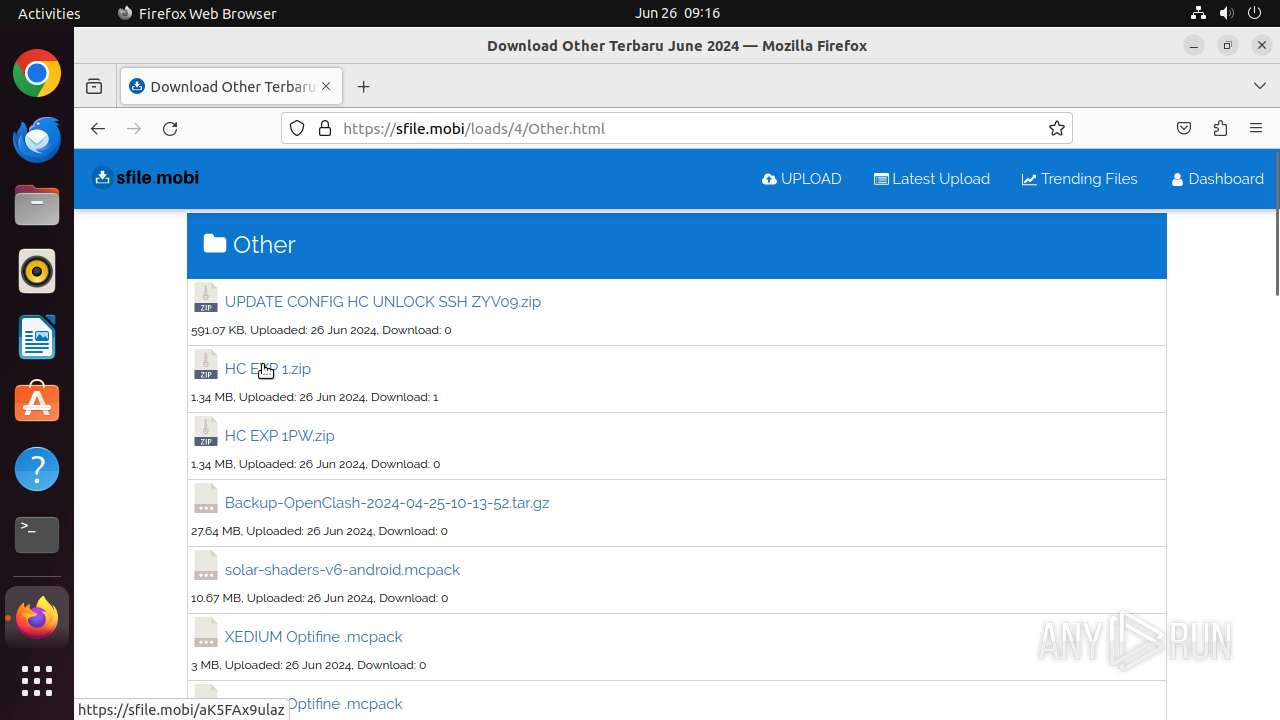Open solar-shaders-v6-android.mcpack link
This screenshot has width=1280, height=720.
tap(342, 569)
